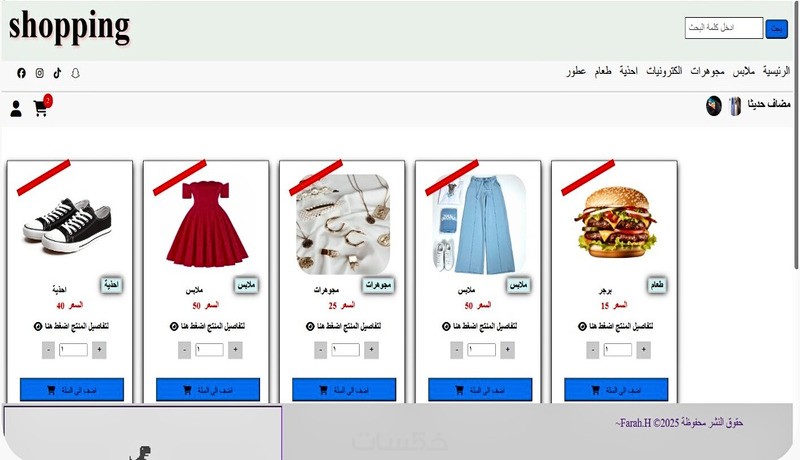Click the مجوهرات tag on the jewelry card
The width and height of the screenshot is (800, 460).
coord(378,285)
